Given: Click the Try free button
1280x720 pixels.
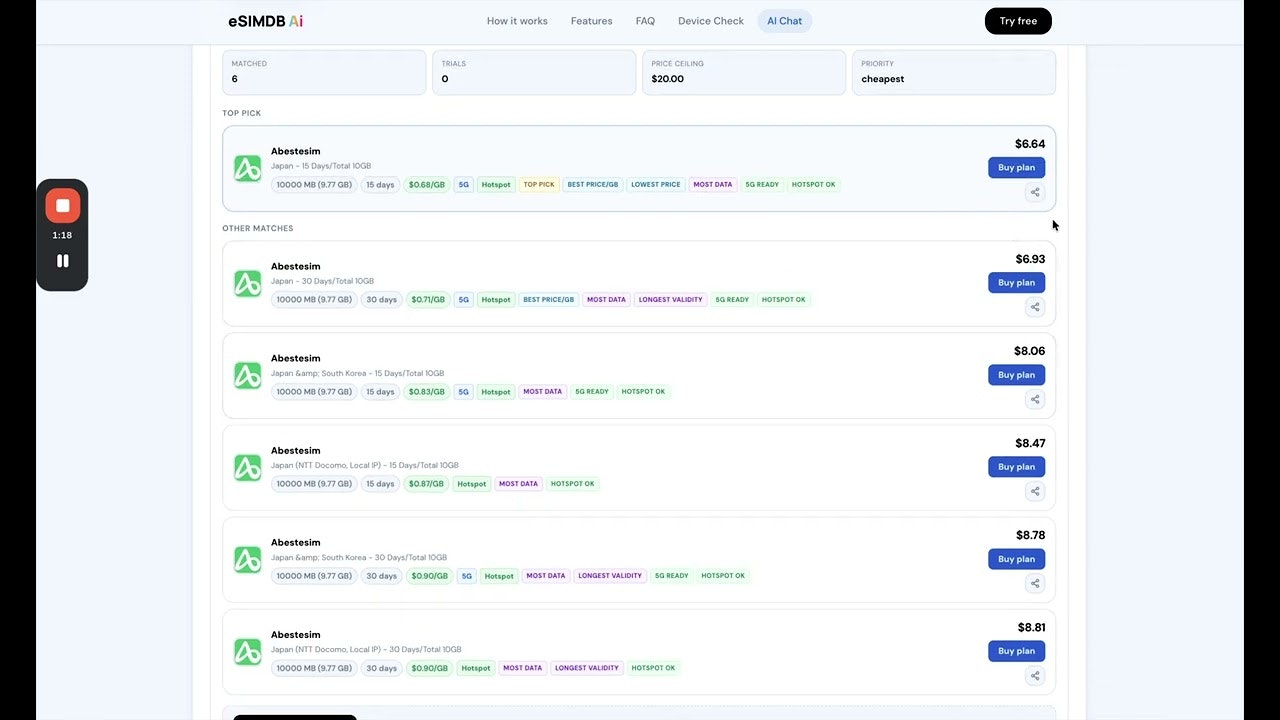Looking at the screenshot, I should click(1017, 20).
